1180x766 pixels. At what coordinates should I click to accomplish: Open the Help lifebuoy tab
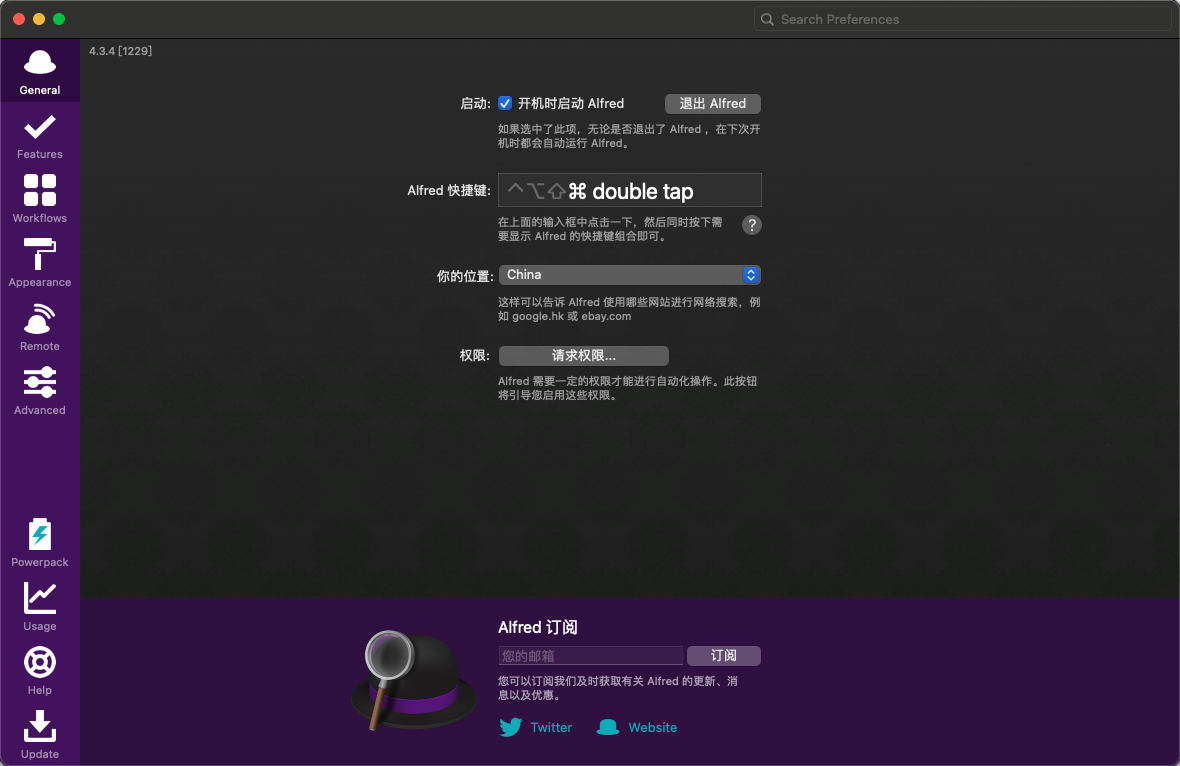(x=40, y=671)
